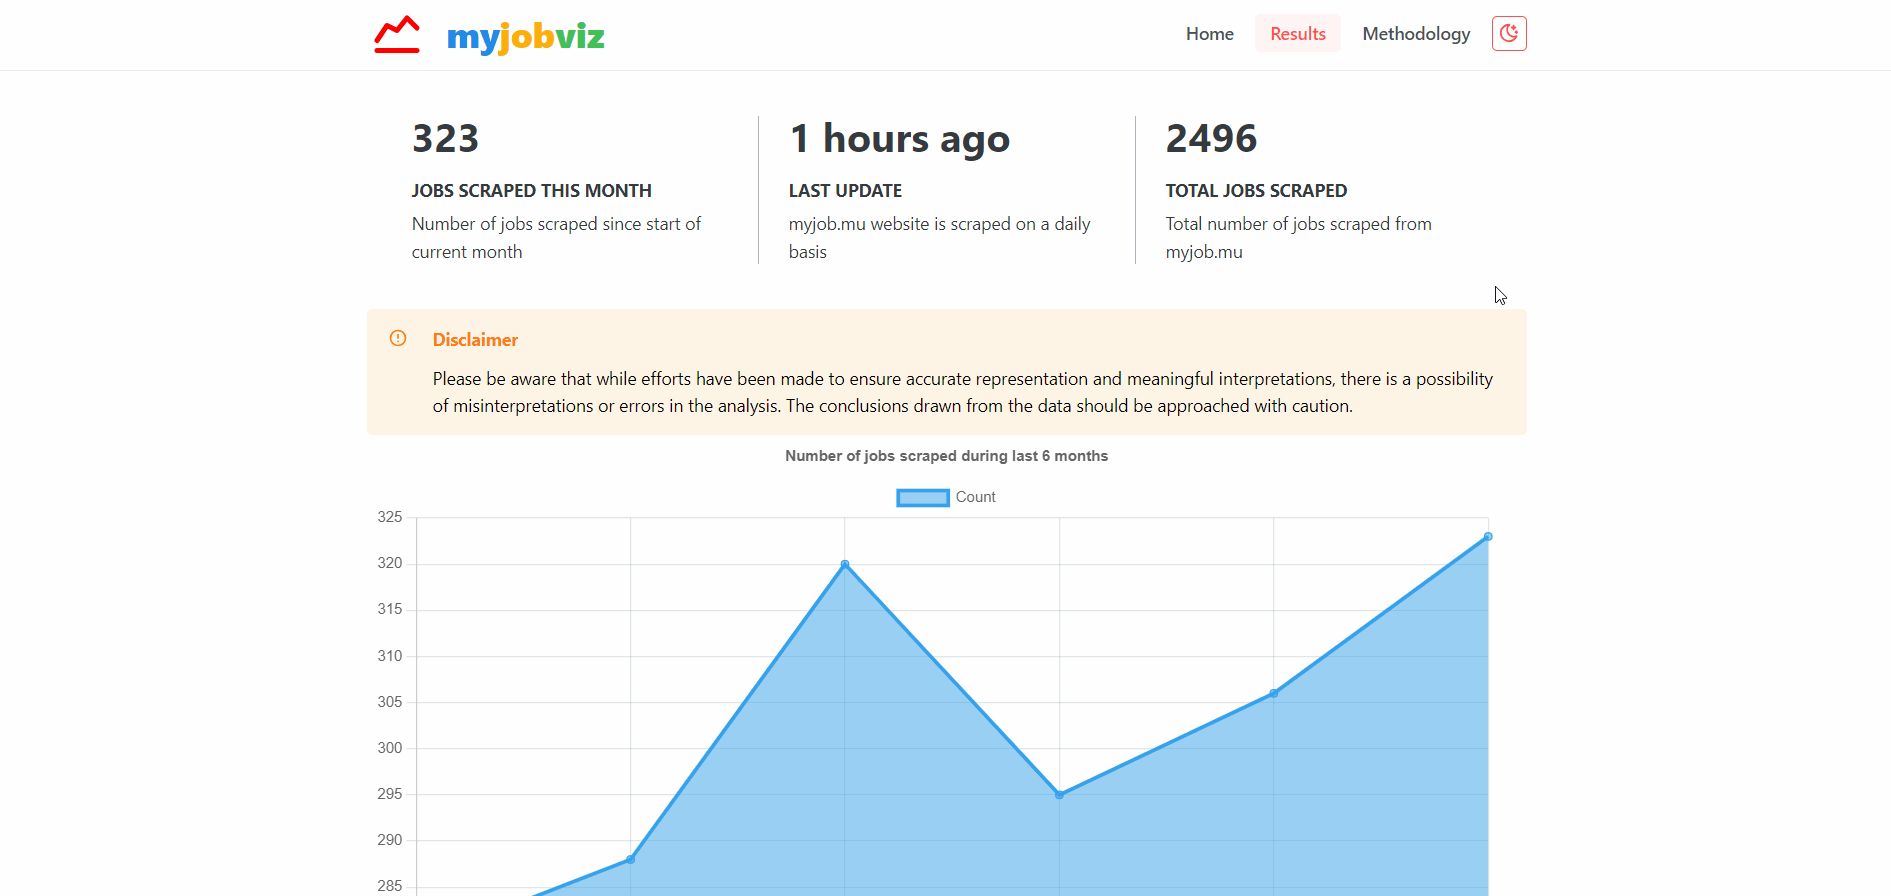Image resolution: width=1891 pixels, height=896 pixels.
Task: Click the 'LAST UPDATE' heading
Action: [x=845, y=191]
